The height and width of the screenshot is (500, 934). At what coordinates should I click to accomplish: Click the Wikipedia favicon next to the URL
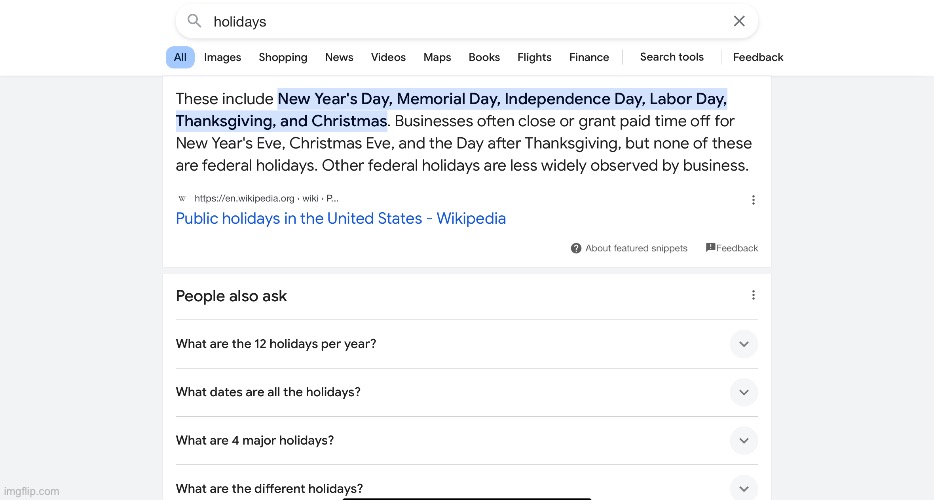click(x=182, y=198)
